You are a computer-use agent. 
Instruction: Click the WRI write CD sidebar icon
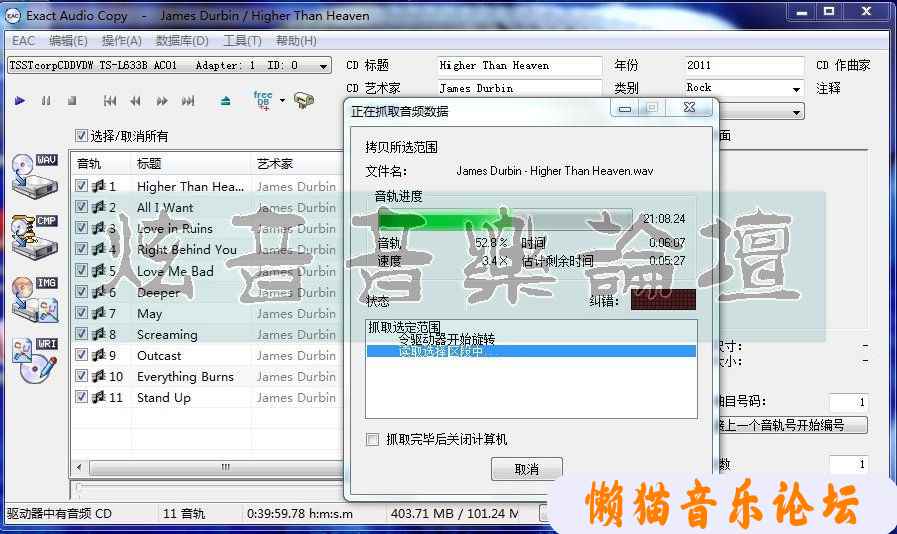pyautogui.click(x=35, y=360)
